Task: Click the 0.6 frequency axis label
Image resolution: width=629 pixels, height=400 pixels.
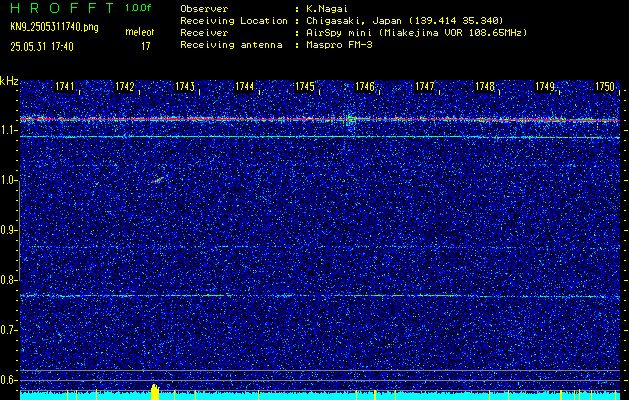Action: pyautogui.click(x=7, y=380)
